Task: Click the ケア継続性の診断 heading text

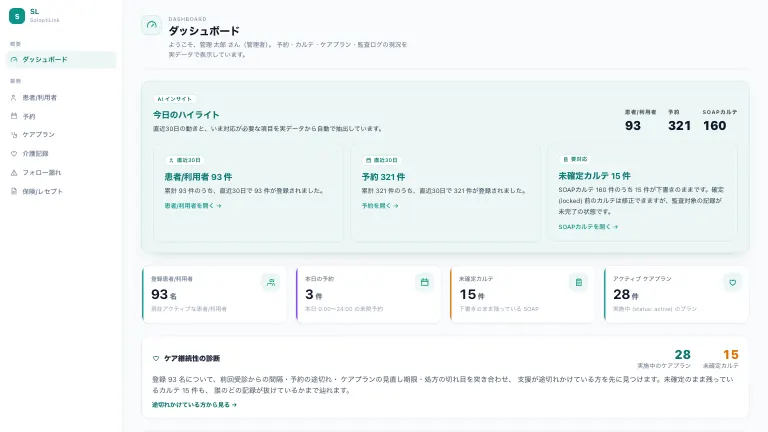Action: pyautogui.click(x=192, y=359)
